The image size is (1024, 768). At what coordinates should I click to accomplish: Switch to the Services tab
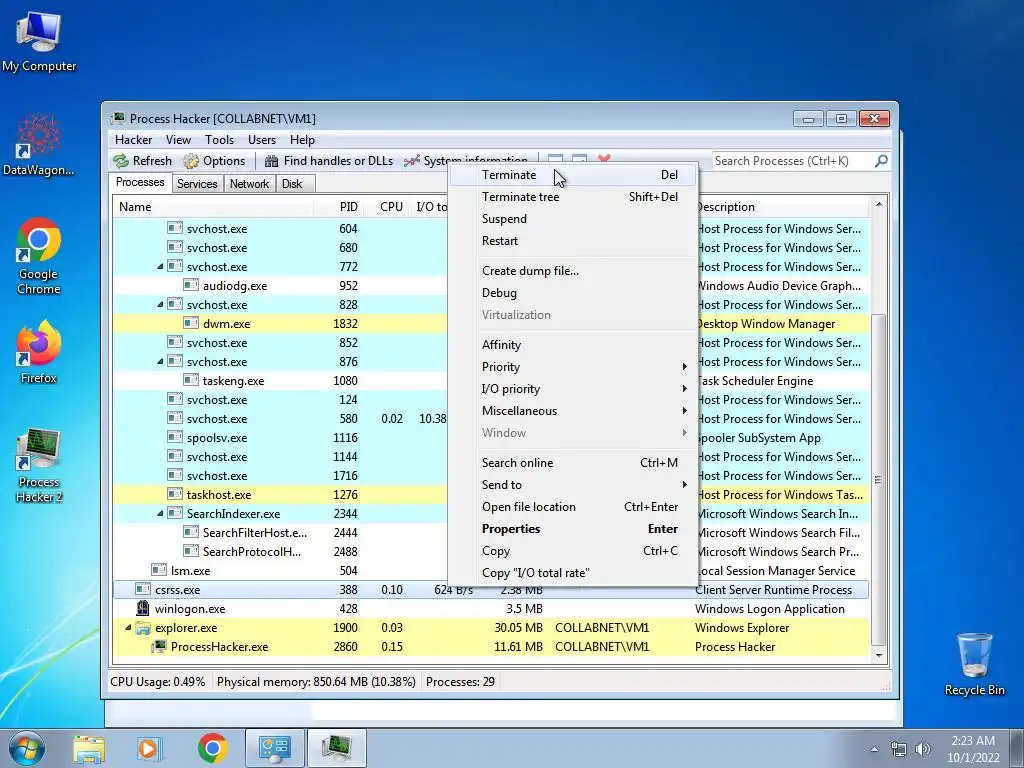(197, 184)
